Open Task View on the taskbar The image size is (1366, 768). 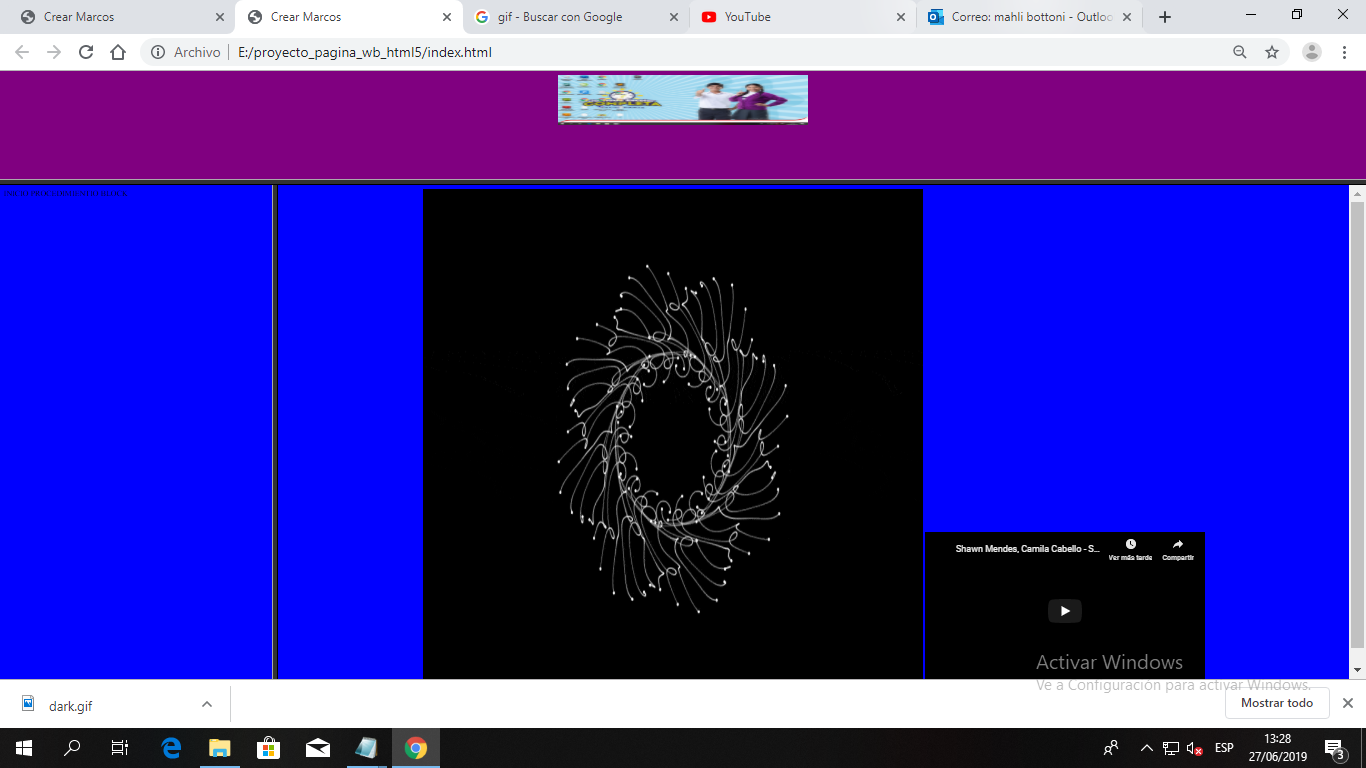tap(120, 748)
